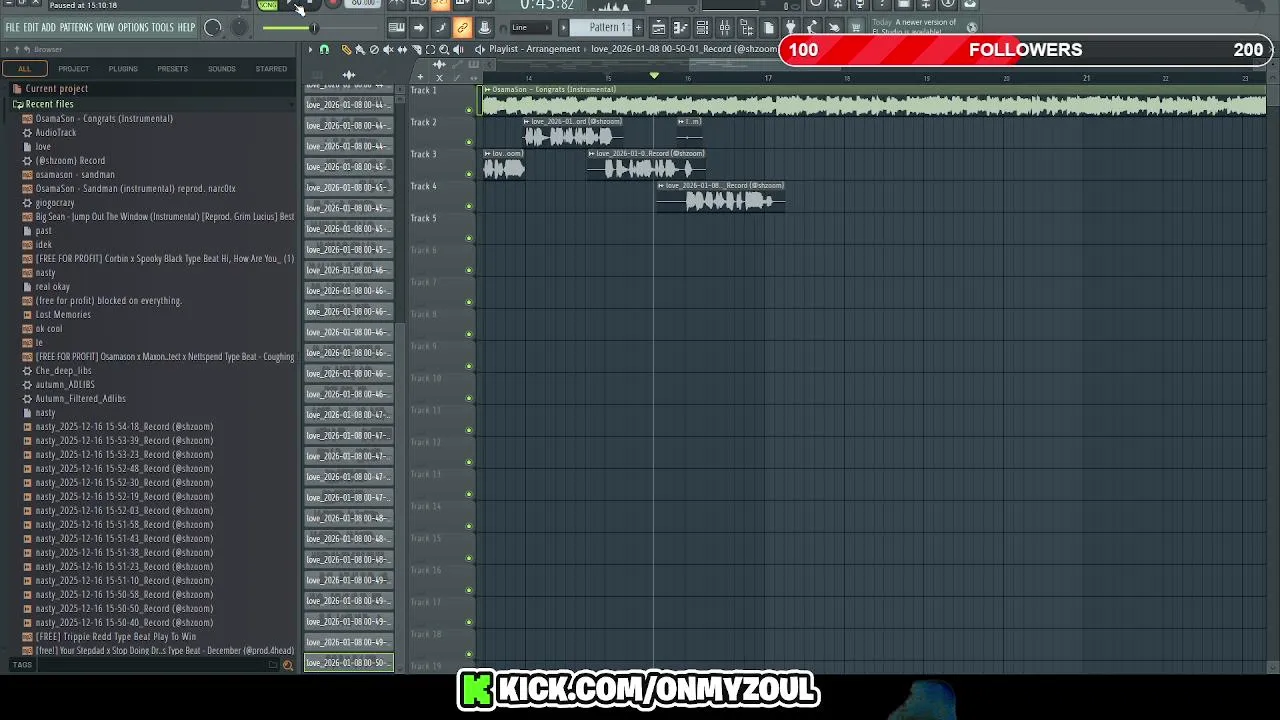Click the stop button in transport
Image resolution: width=1280 pixels, height=720 pixels.
click(x=311, y=4)
